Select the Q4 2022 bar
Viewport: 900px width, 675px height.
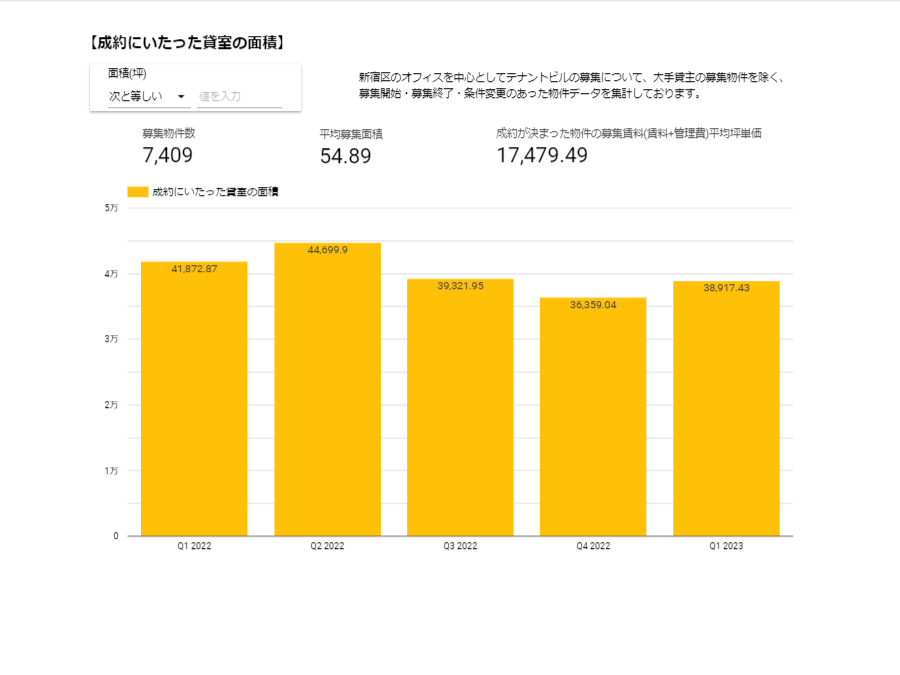[x=593, y=417]
